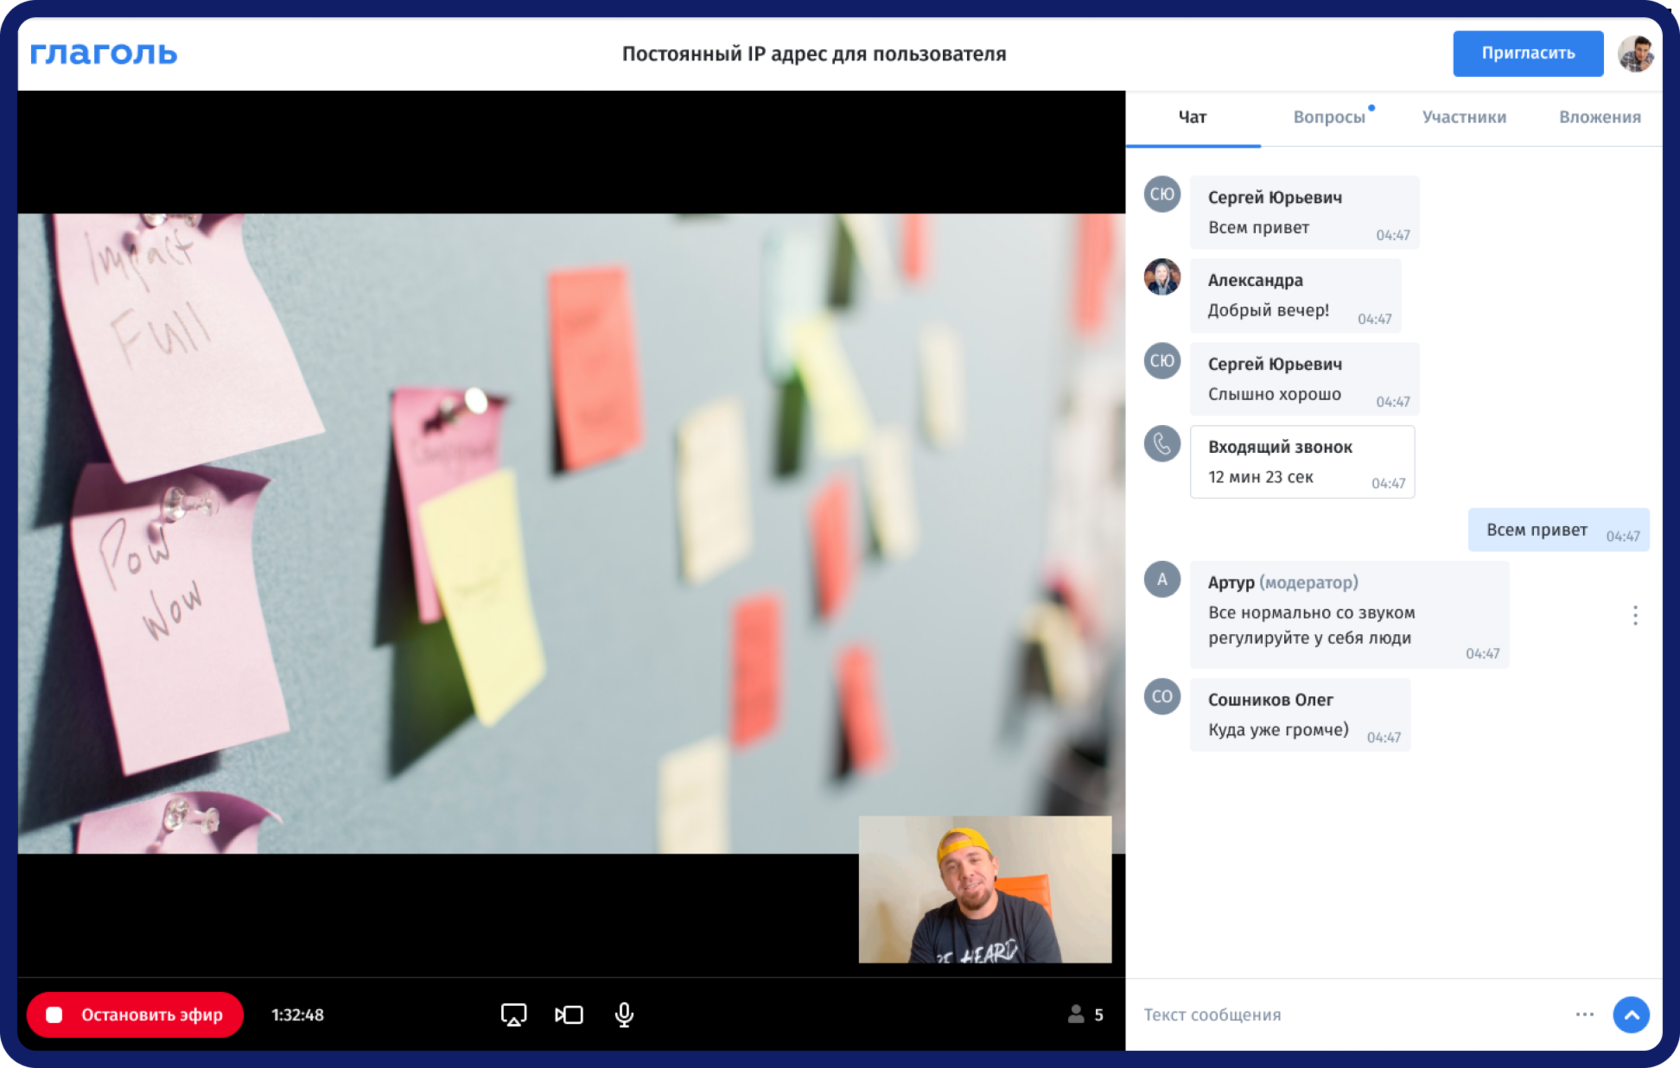Select the Чат tab

coord(1193,117)
